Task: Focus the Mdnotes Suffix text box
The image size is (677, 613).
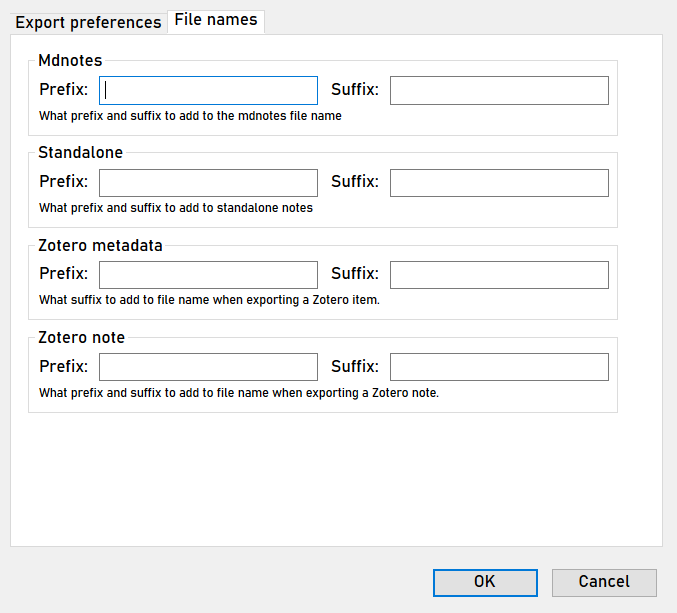Action: (499, 90)
